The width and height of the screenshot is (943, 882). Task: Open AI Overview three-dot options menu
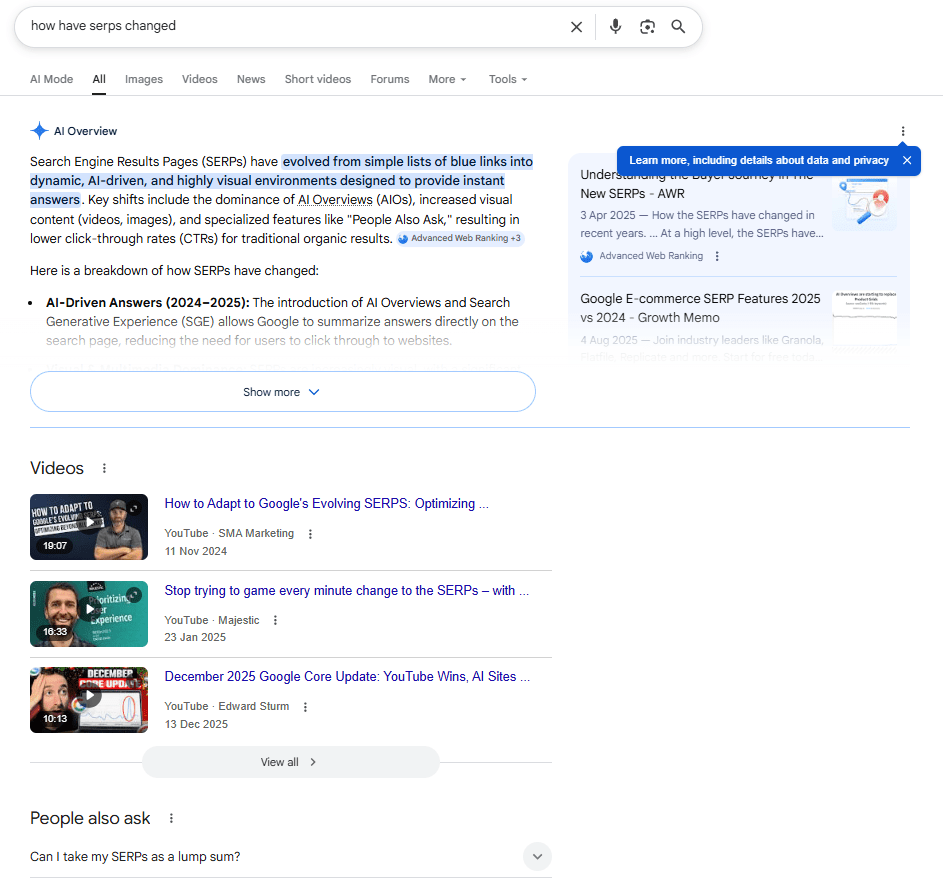(x=903, y=131)
